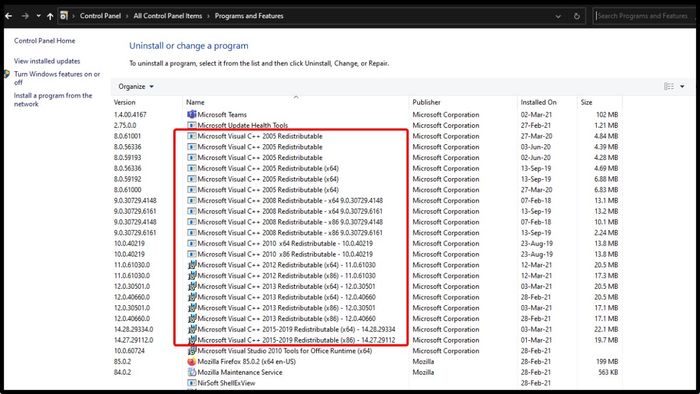This screenshot has width=700, height=394.
Task: Sort by the Version column header
Action: [125, 102]
